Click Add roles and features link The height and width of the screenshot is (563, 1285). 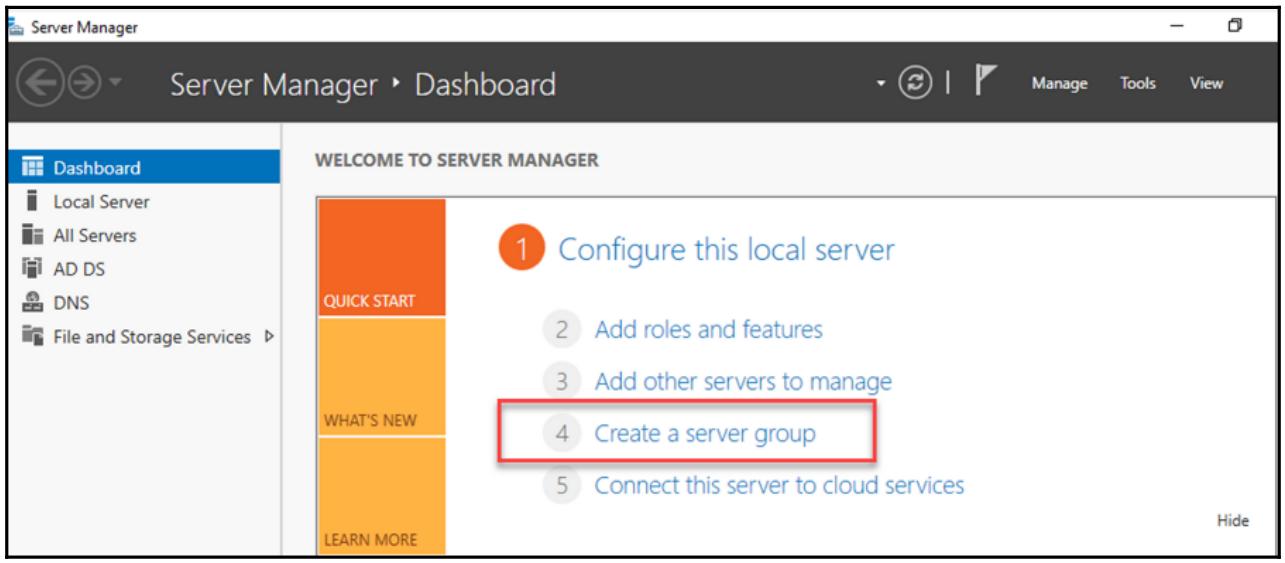pos(708,329)
